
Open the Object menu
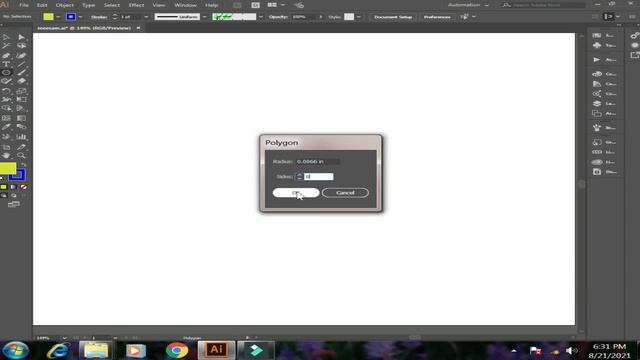click(64, 5)
